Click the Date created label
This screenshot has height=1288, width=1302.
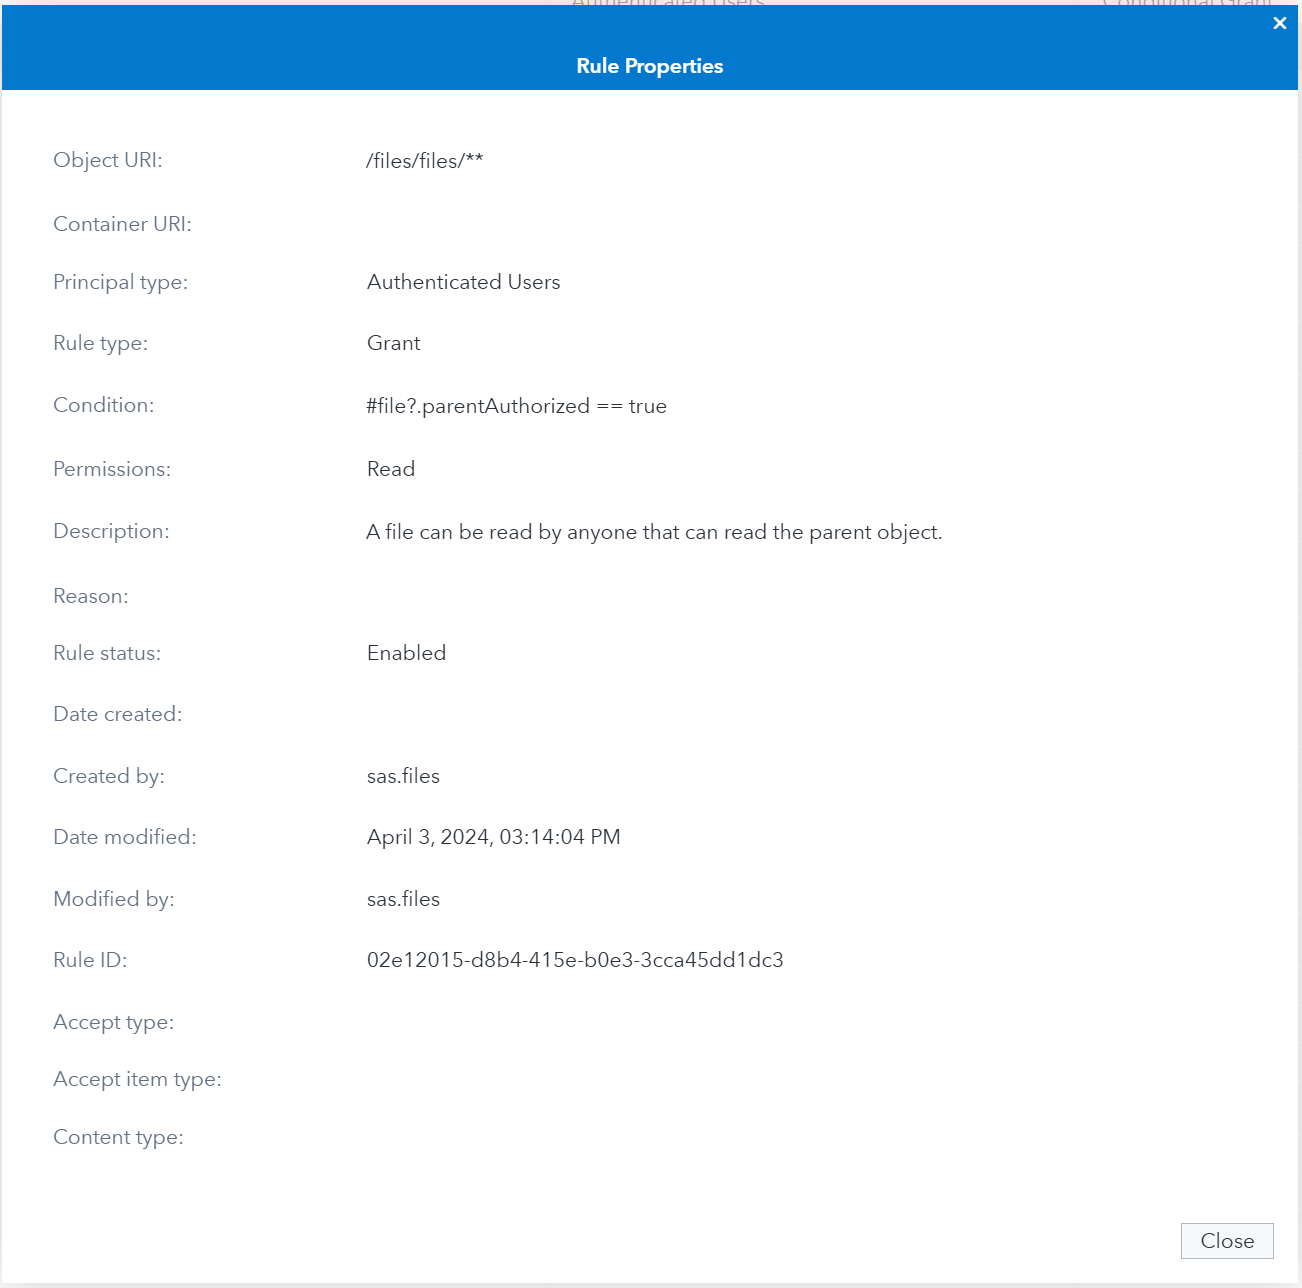click(x=117, y=714)
